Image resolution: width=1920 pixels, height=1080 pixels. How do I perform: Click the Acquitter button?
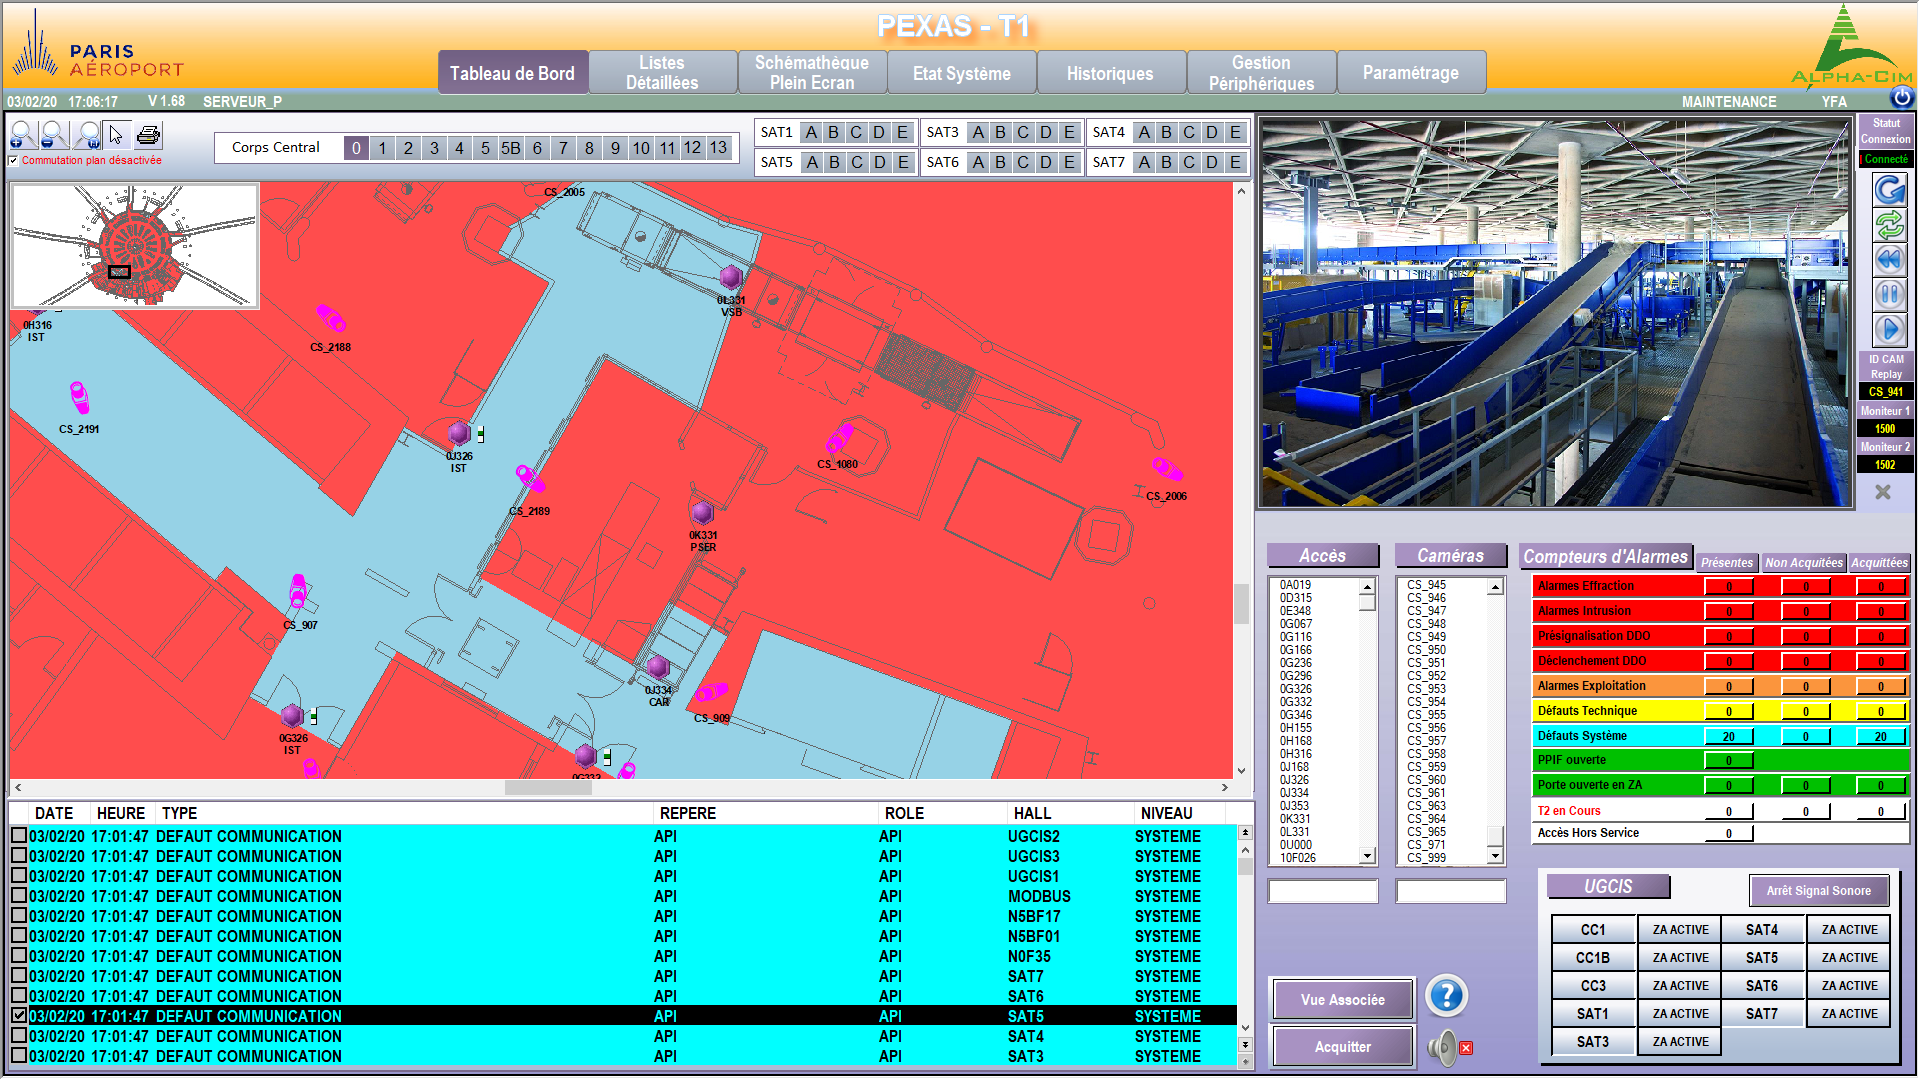[1342, 1047]
